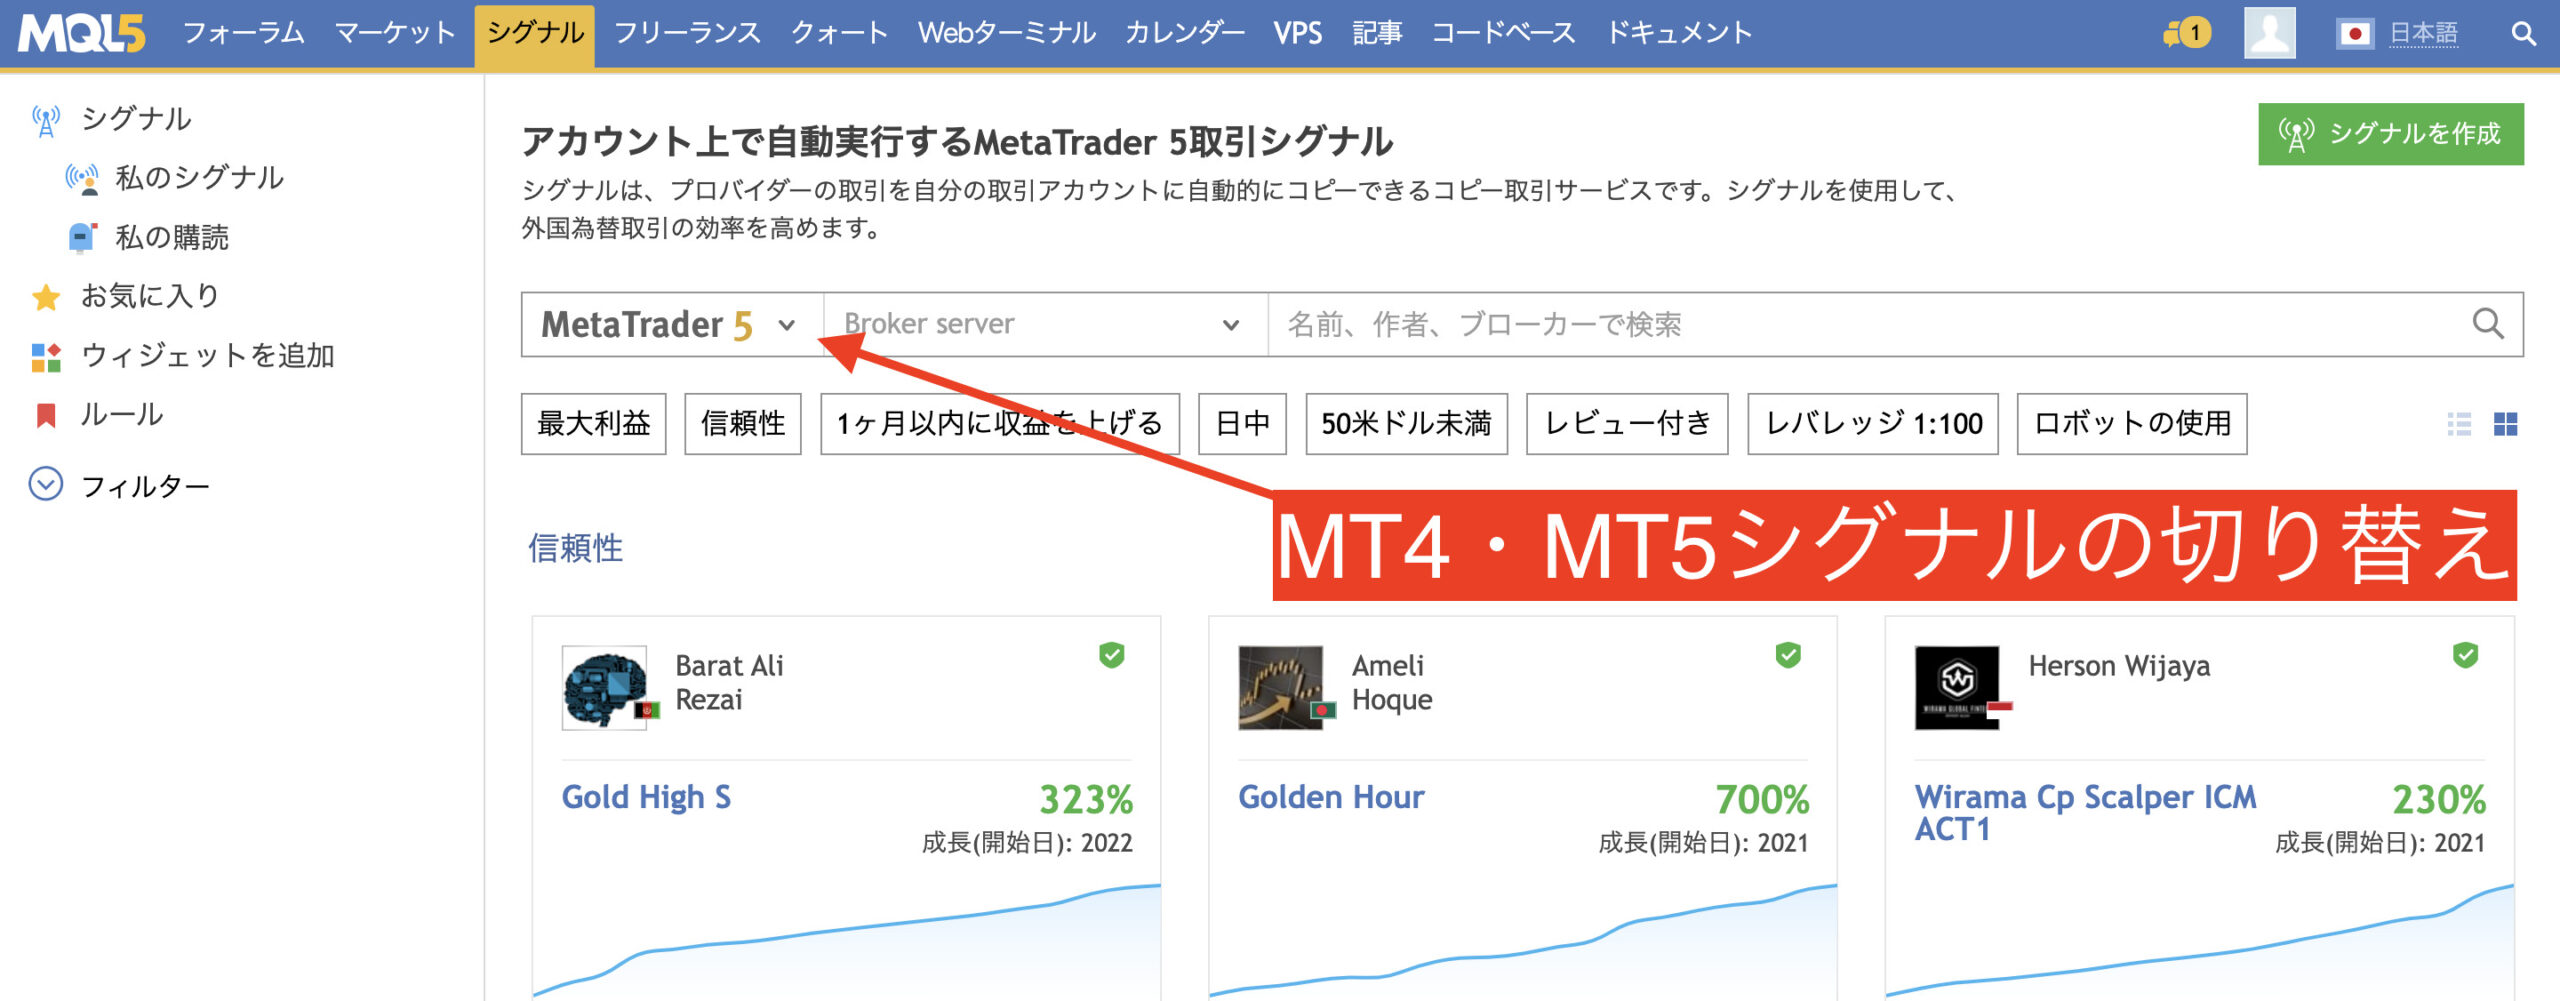Click the search magnifier in signal search box
The image size is (2560, 1001).
click(x=2488, y=324)
